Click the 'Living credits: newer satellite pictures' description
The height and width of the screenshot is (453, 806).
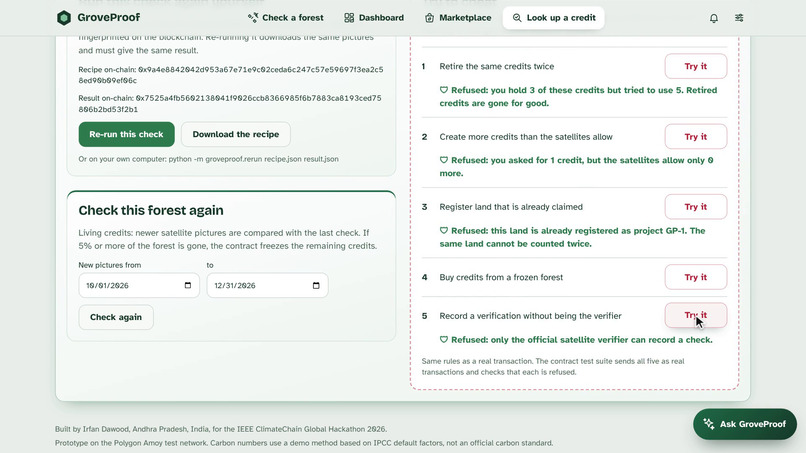228,239
